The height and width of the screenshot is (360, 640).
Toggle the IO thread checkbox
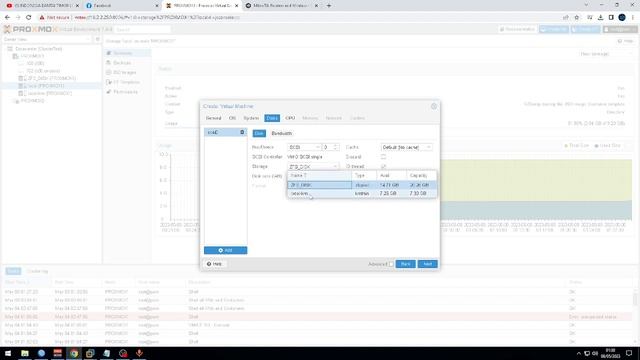pos(383,167)
